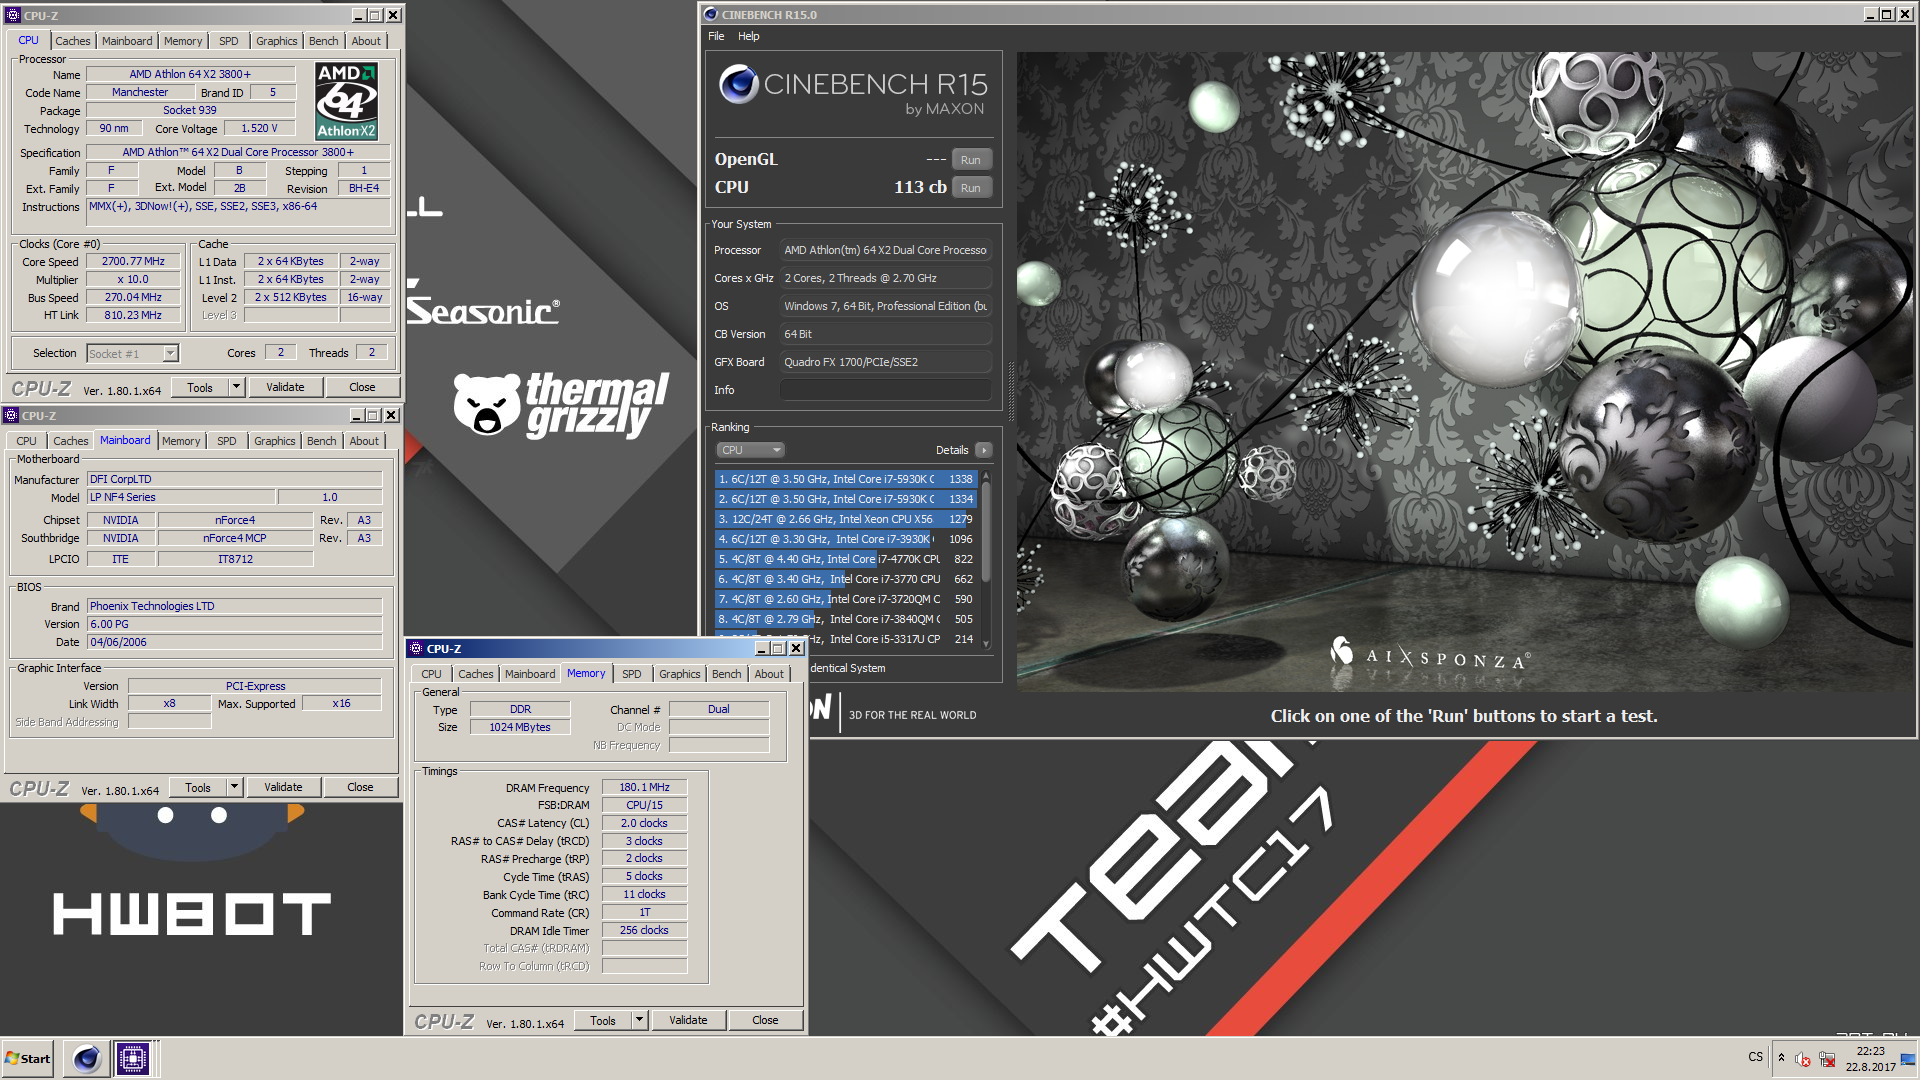Open the CPU ranking type dropdown in Cinebench
Viewport: 1920px width, 1080px height.
(x=750, y=450)
